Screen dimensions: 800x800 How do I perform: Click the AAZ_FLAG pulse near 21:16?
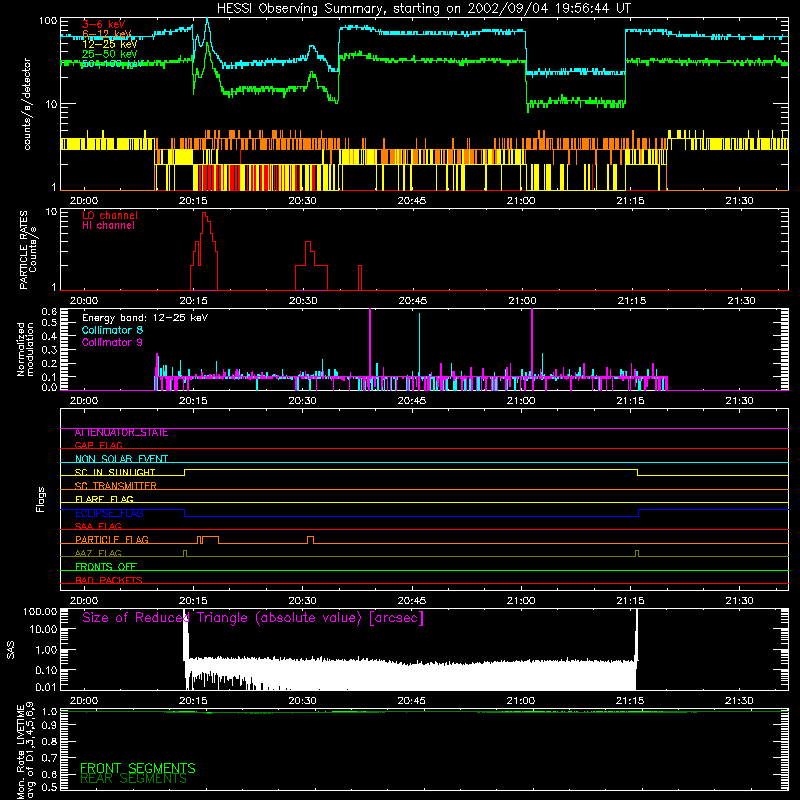pos(637,554)
